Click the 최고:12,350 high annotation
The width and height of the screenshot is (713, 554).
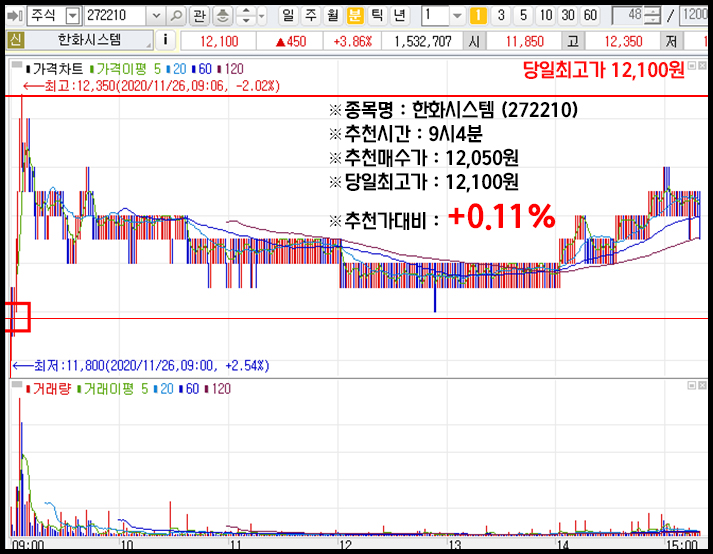[x=151, y=86]
